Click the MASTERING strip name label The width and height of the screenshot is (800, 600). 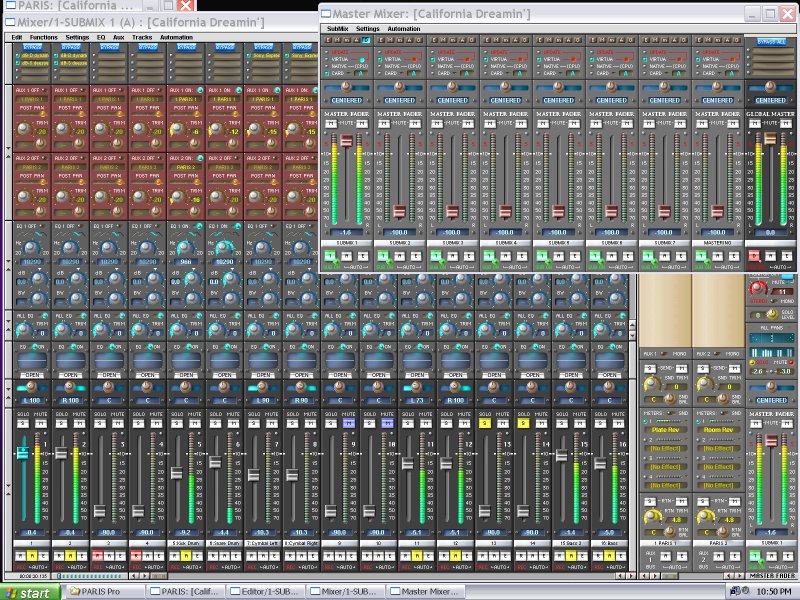pos(718,243)
